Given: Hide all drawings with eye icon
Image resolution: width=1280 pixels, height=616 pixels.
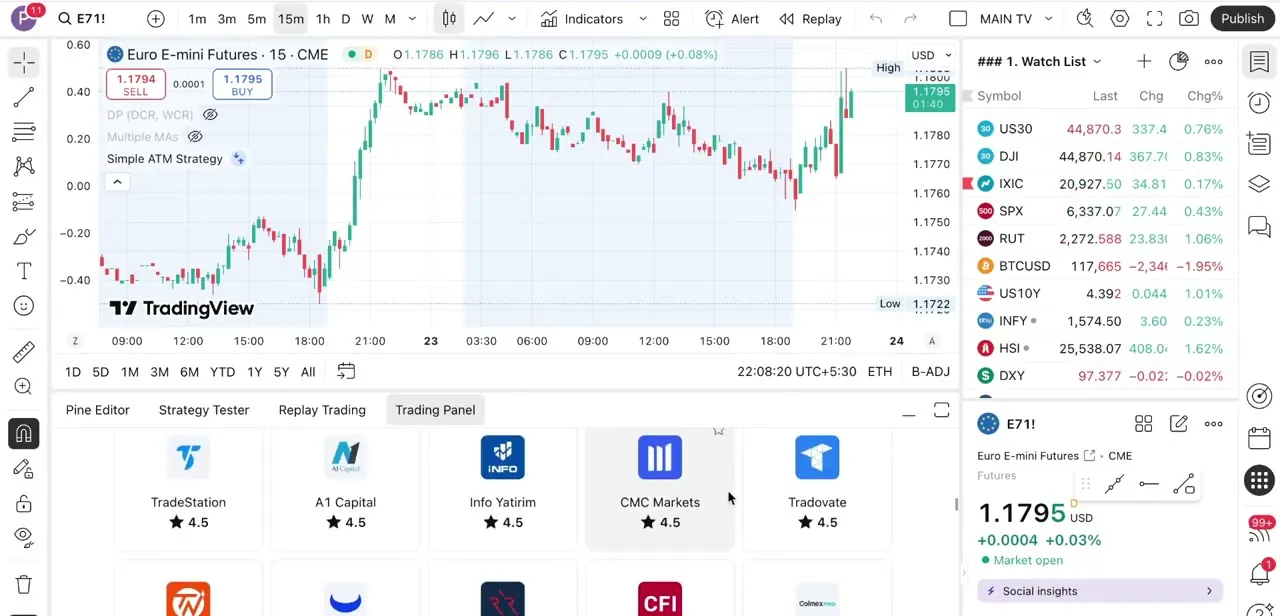Looking at the screenshot, I should coord(24,537).
